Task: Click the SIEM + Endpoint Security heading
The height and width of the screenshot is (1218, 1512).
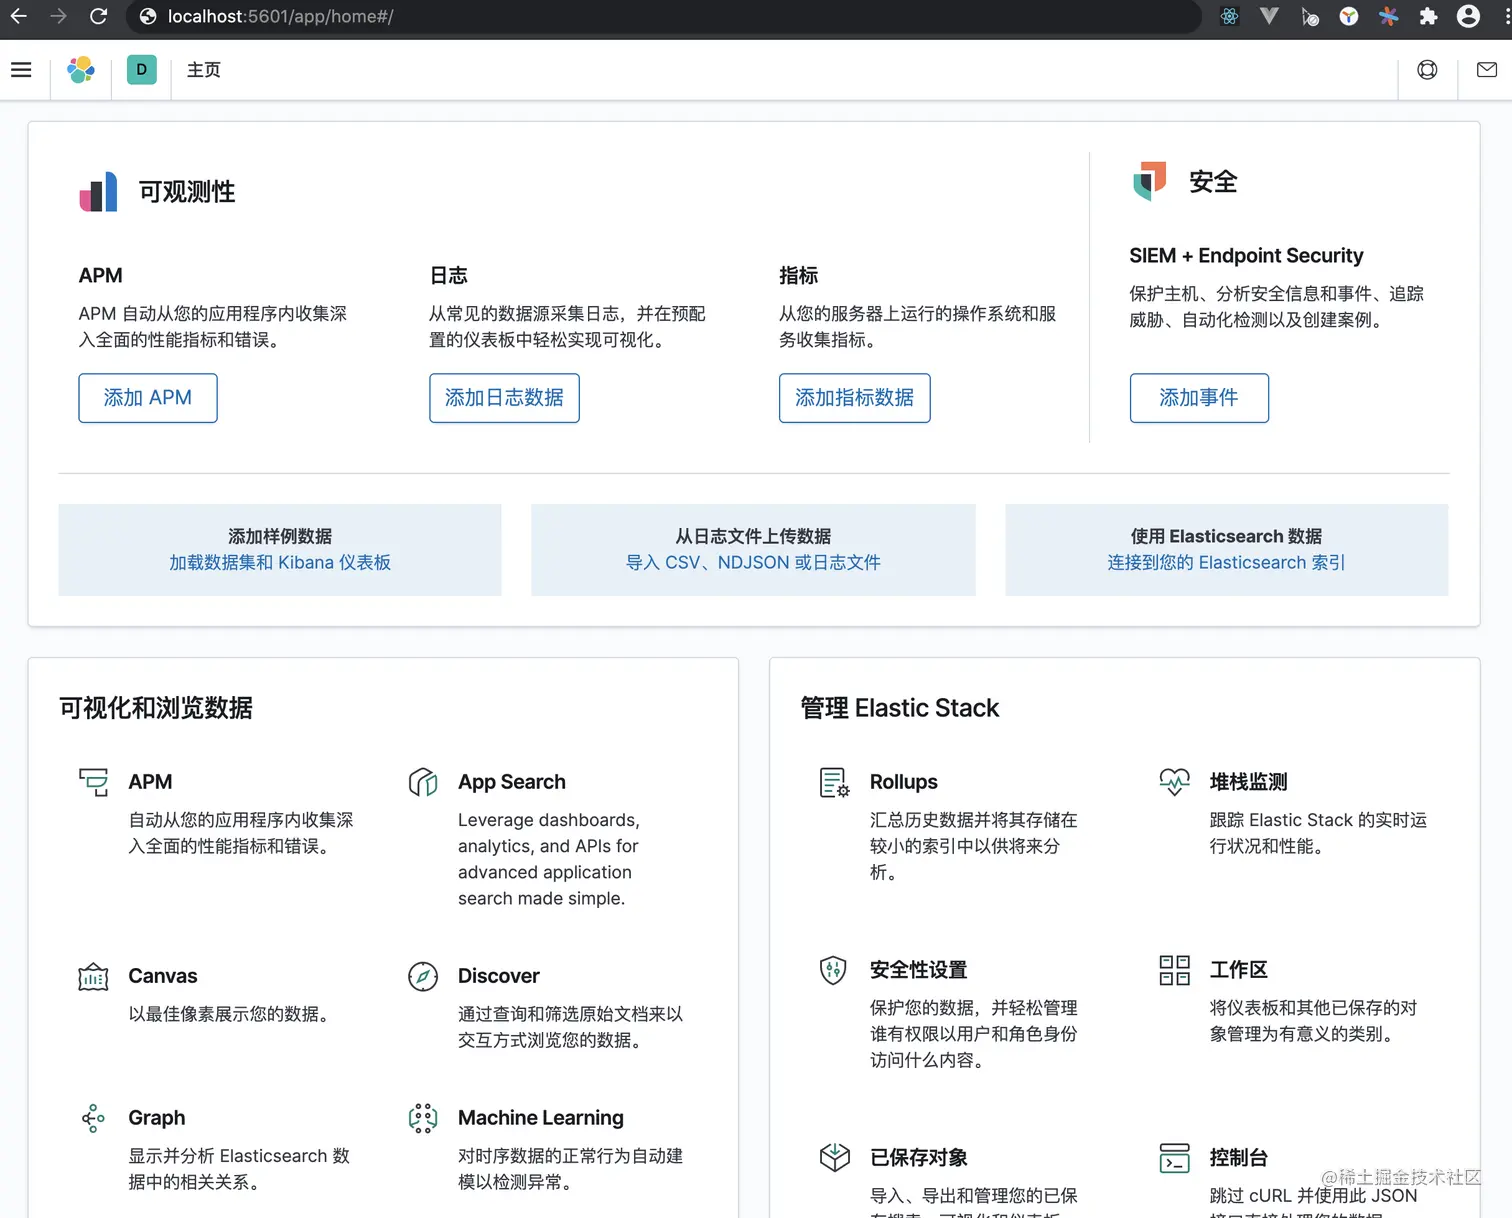Action: point(1246,256)
